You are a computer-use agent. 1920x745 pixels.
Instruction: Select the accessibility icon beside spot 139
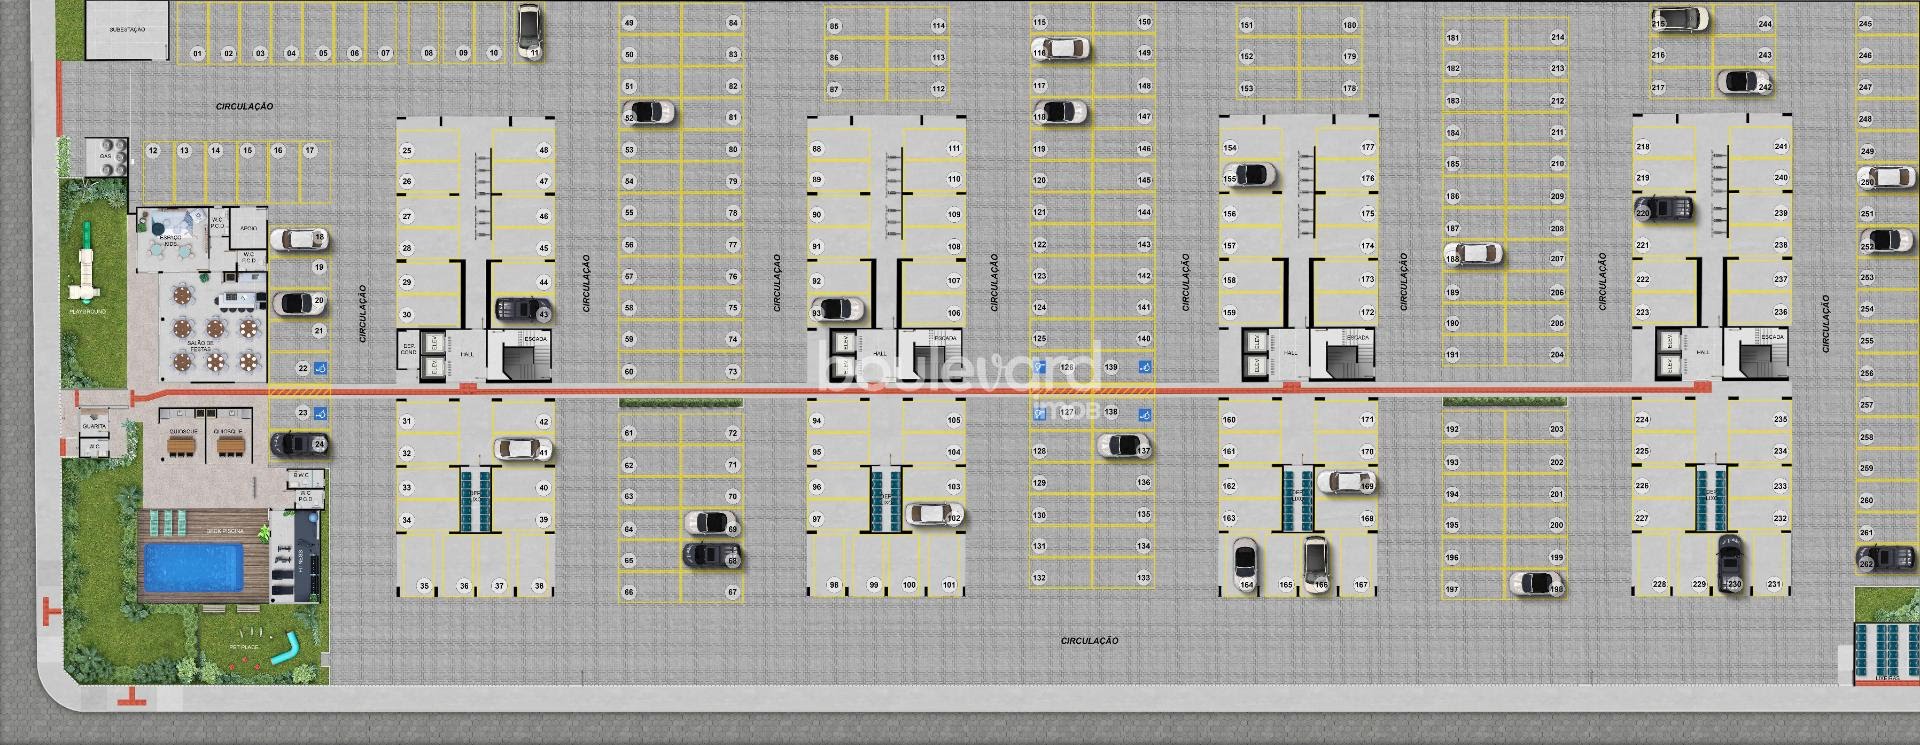(x=1144, y=368)
